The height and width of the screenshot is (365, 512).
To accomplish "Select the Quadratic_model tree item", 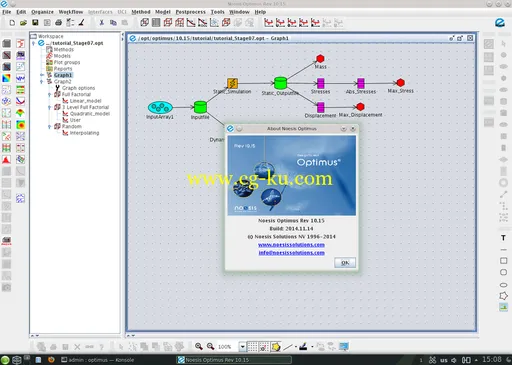I will pos(90,114).
